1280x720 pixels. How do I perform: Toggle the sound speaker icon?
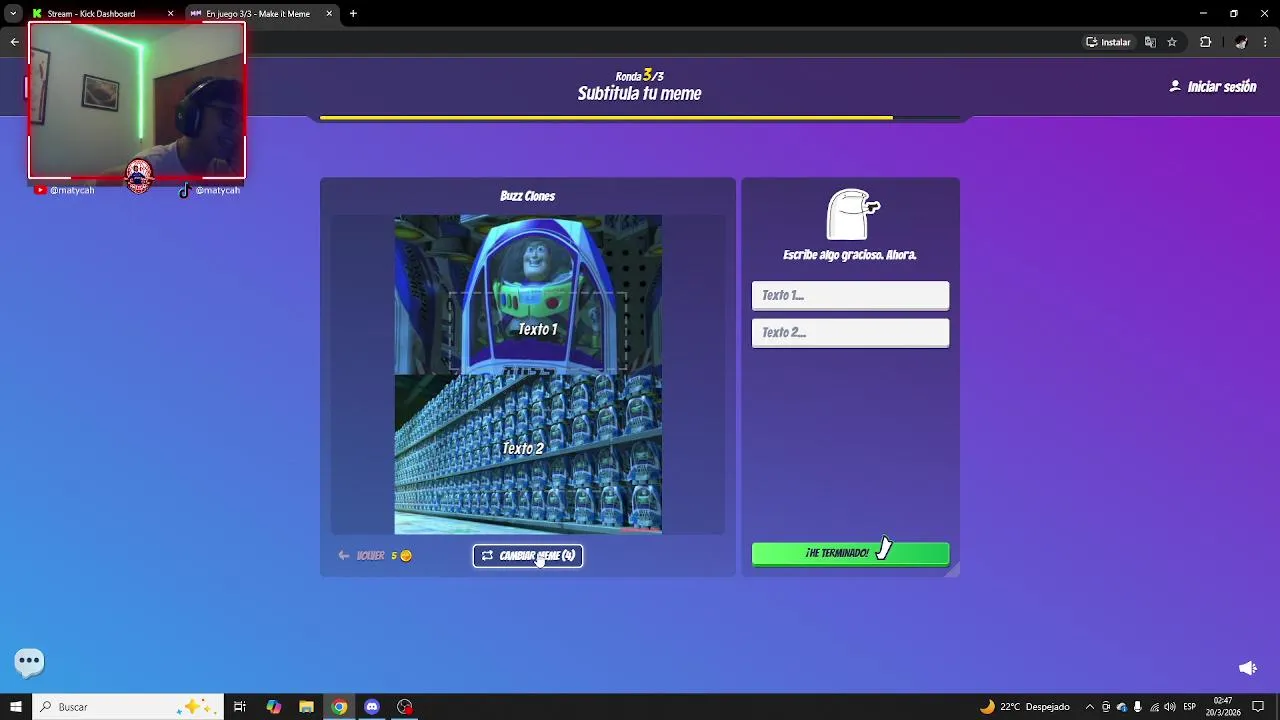pyautogui.click(x=1247, y=668)
